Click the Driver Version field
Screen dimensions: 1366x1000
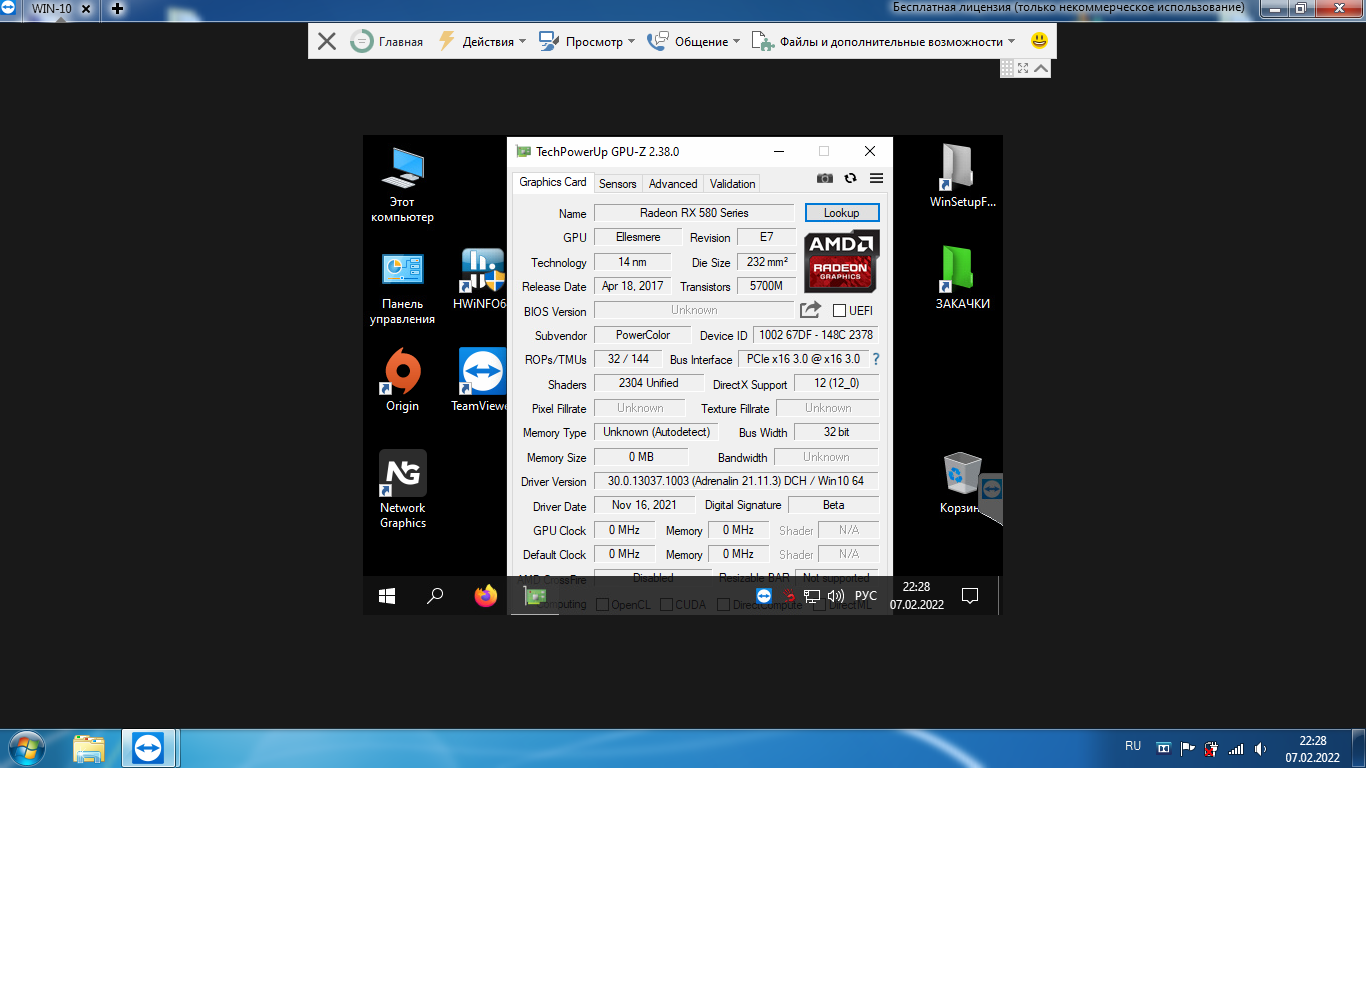tap(736, 481)
